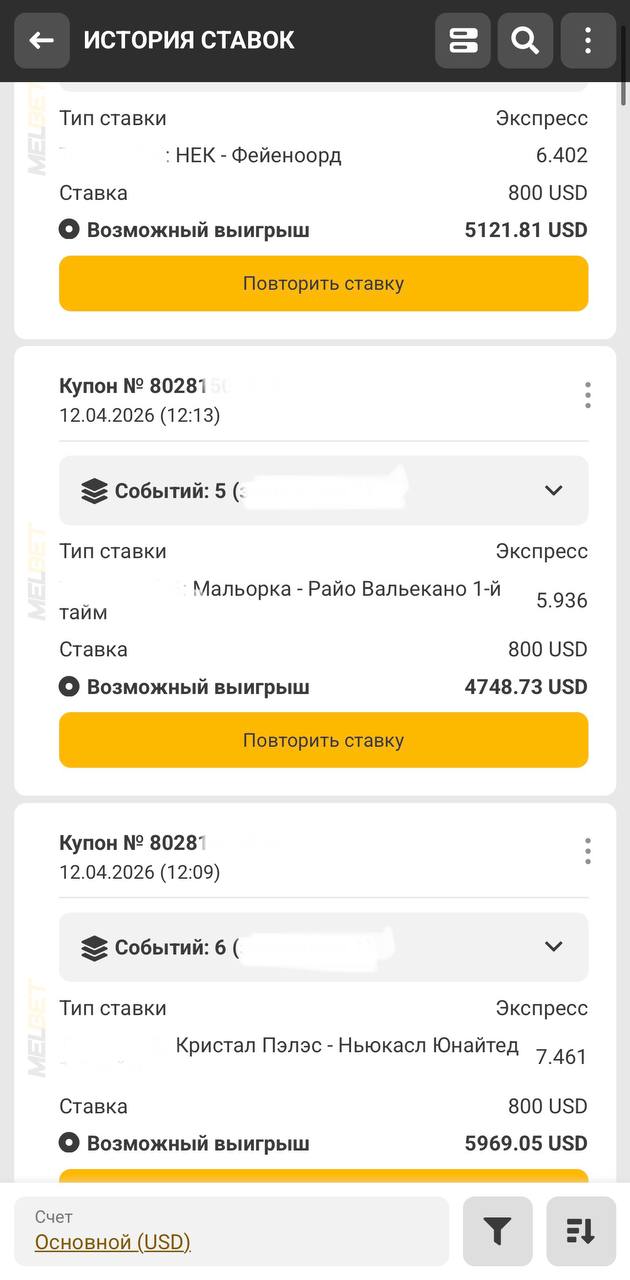Repeat the Мальорка - Райо Вальекано bet

pyautogui.click(x=323, y=740)
